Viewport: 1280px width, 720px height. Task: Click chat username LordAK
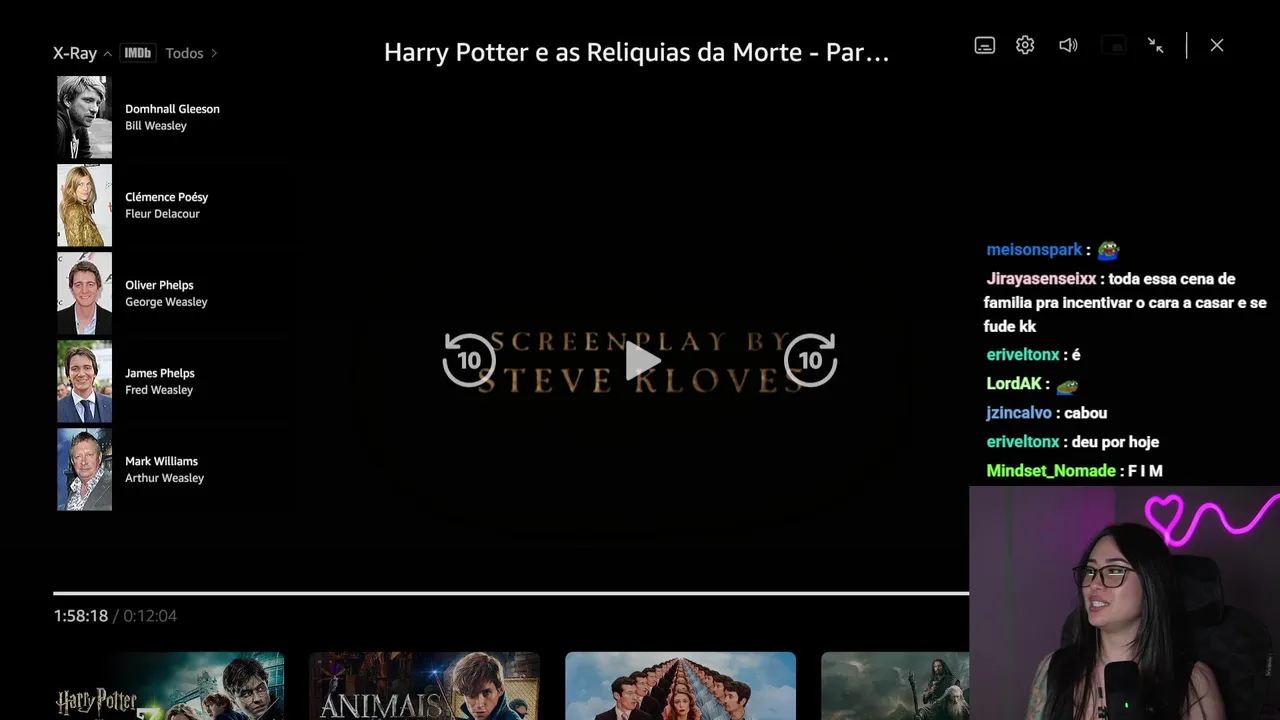(1014, 384)
